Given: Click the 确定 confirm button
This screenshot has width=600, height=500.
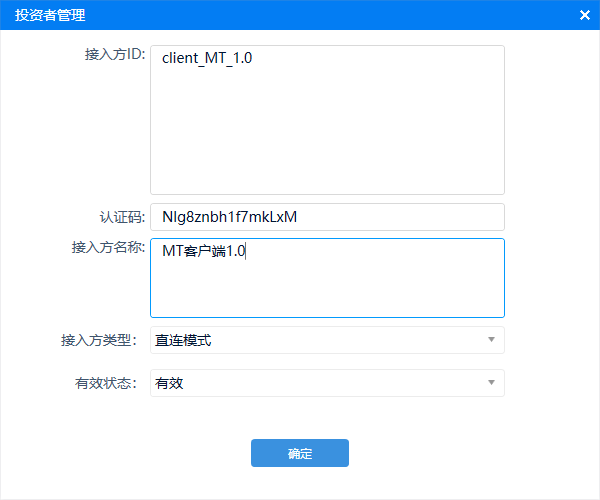Looking at the screenshot, I should (299, 453).
